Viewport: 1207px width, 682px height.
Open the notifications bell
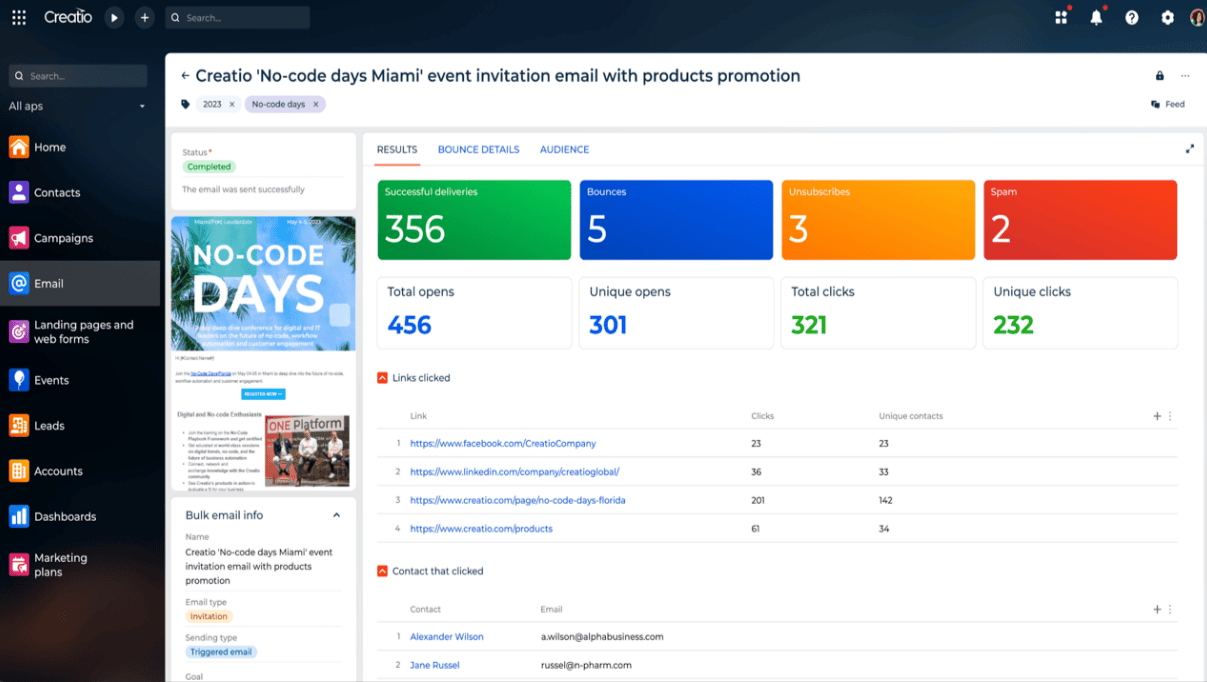click(x=1097, y=18)
